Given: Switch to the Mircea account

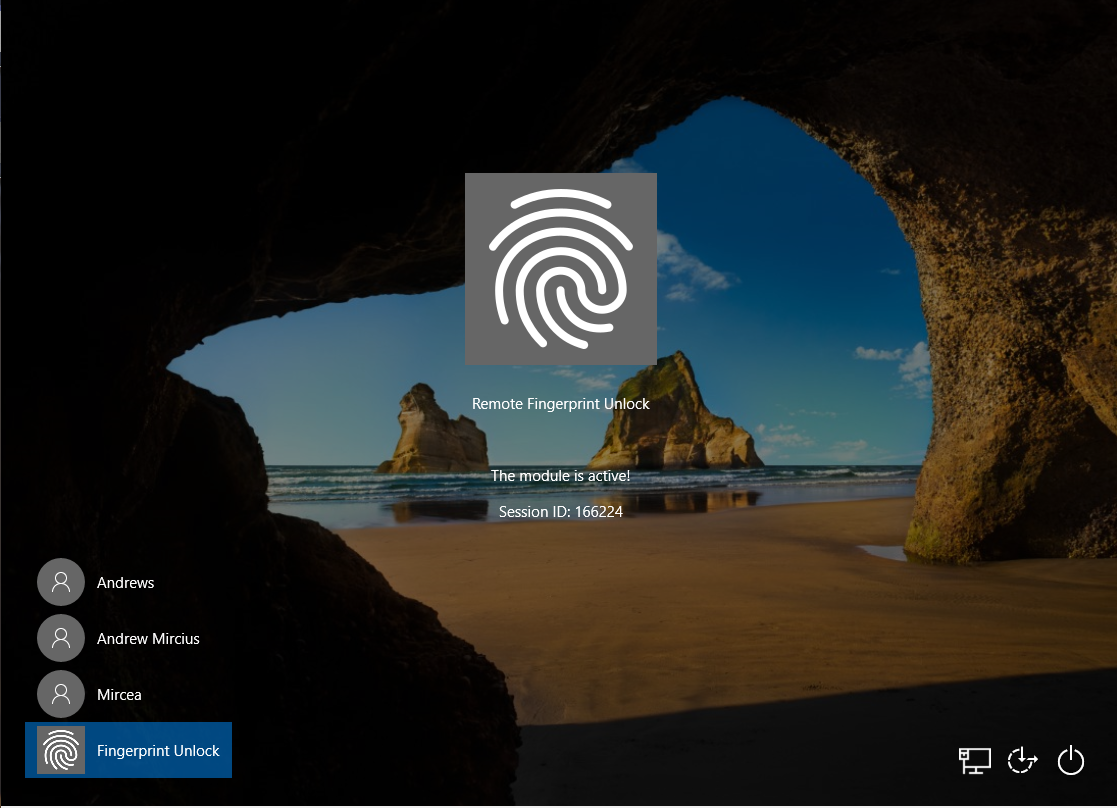Looking at the screenshot, I should coord(120,694).
